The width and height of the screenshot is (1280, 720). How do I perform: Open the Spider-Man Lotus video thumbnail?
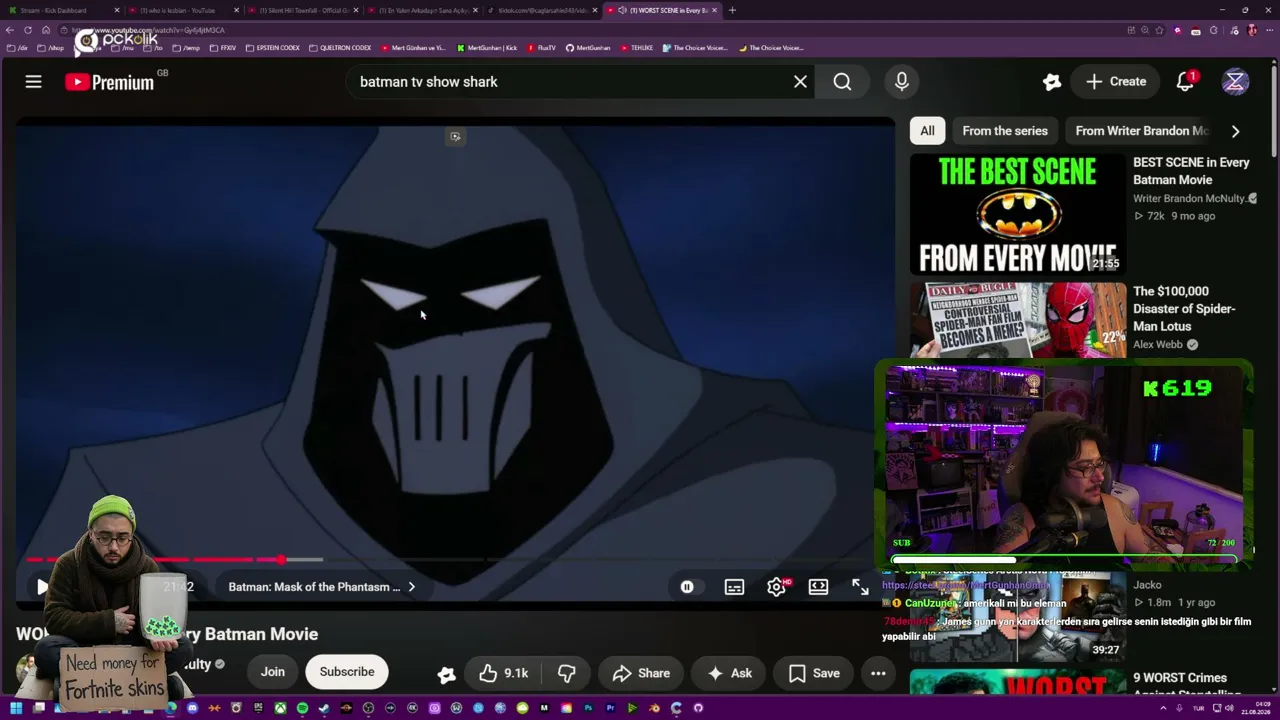click(x=1018, y=319)
